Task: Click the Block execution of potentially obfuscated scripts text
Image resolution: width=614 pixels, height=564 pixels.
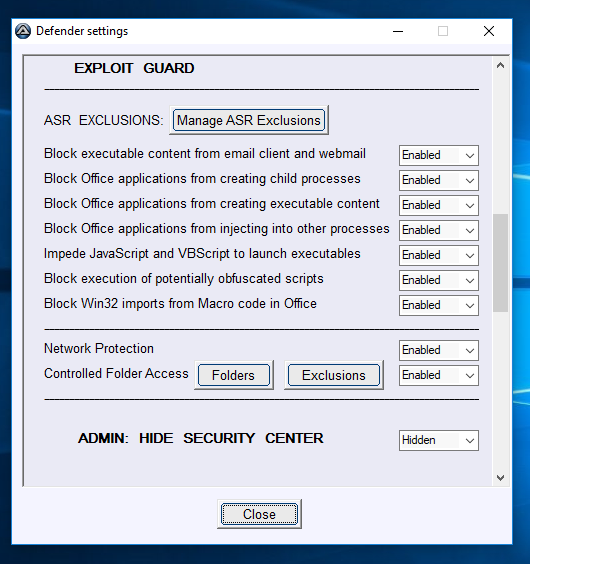Action: (x=184, y=278)
